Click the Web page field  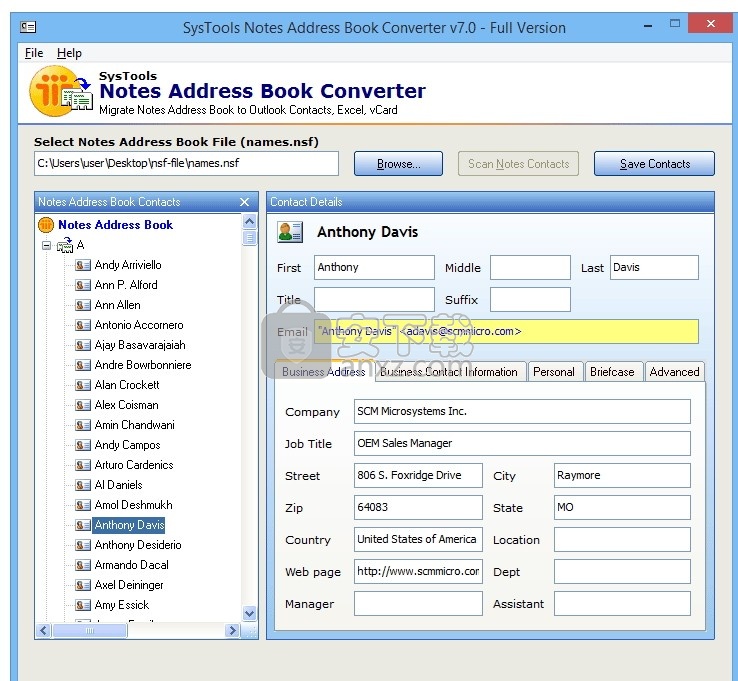(418, 571)
